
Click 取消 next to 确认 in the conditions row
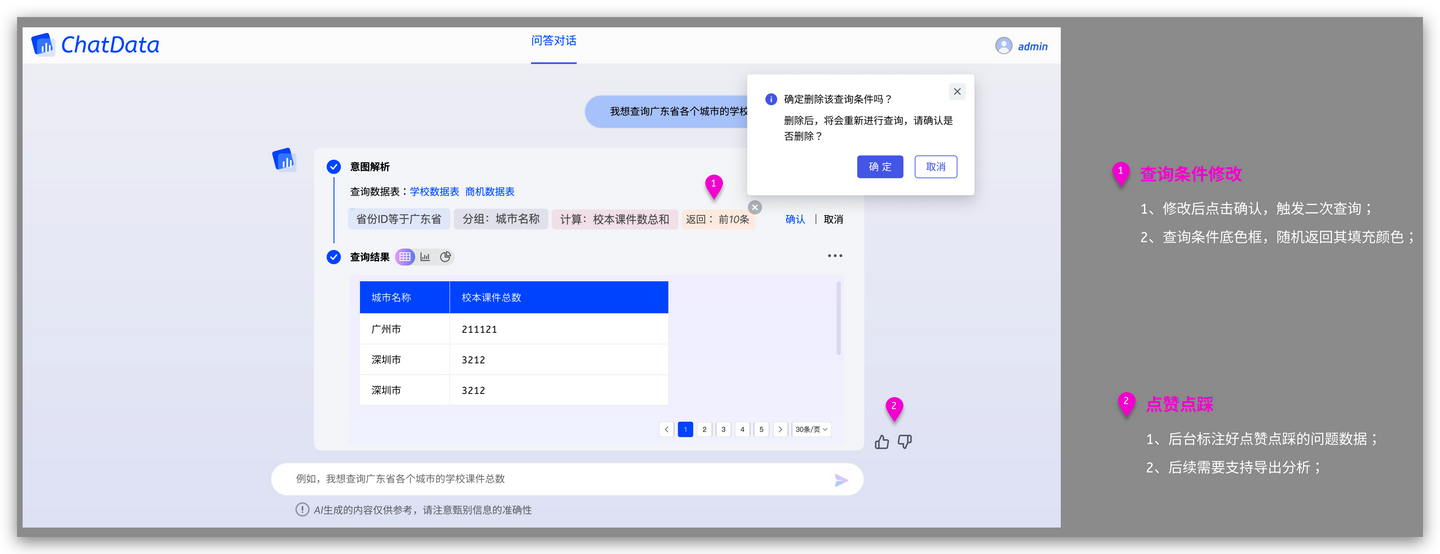[833, 219]
